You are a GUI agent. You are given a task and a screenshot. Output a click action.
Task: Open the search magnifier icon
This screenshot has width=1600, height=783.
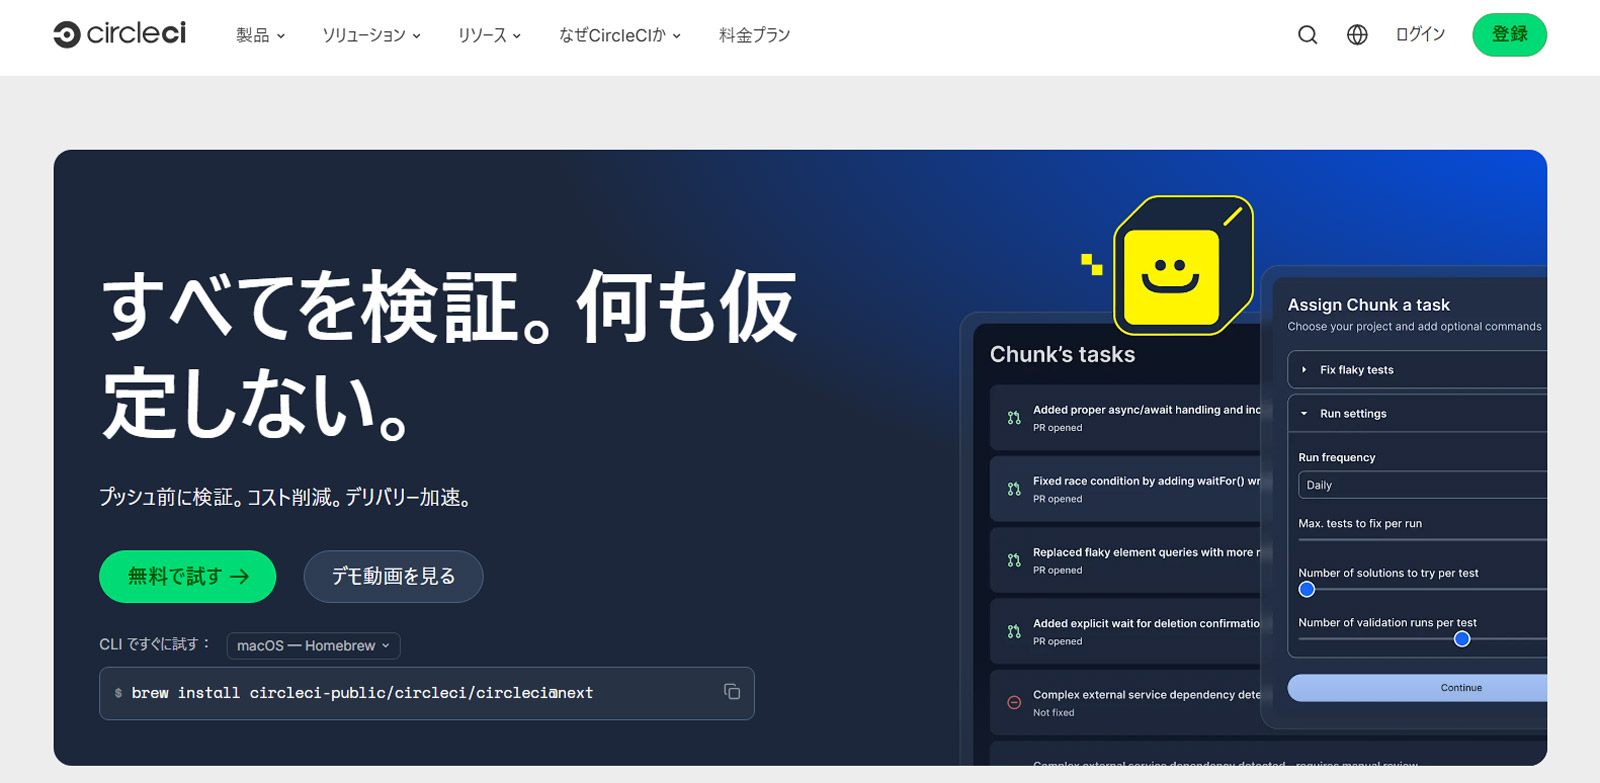click(x=1307, y=35)
